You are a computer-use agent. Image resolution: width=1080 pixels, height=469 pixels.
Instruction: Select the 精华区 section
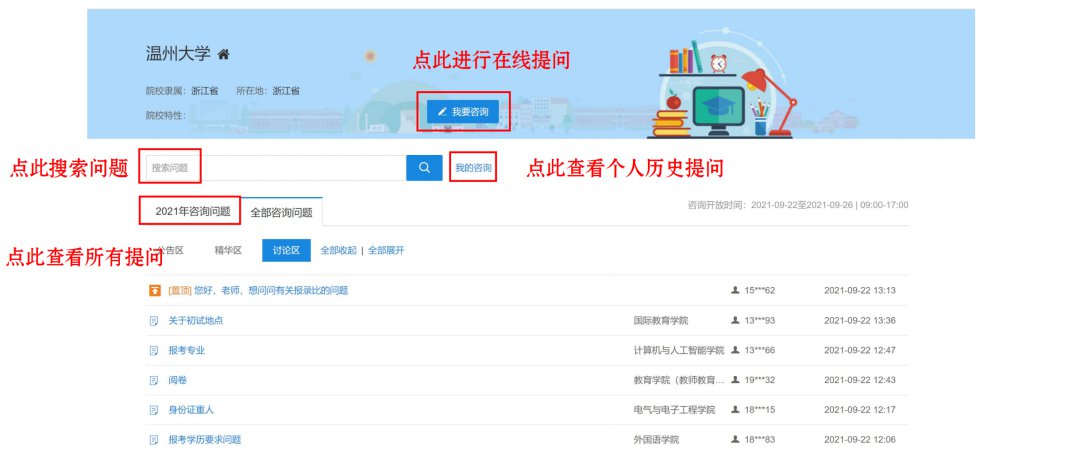click(x=228, y=250)
